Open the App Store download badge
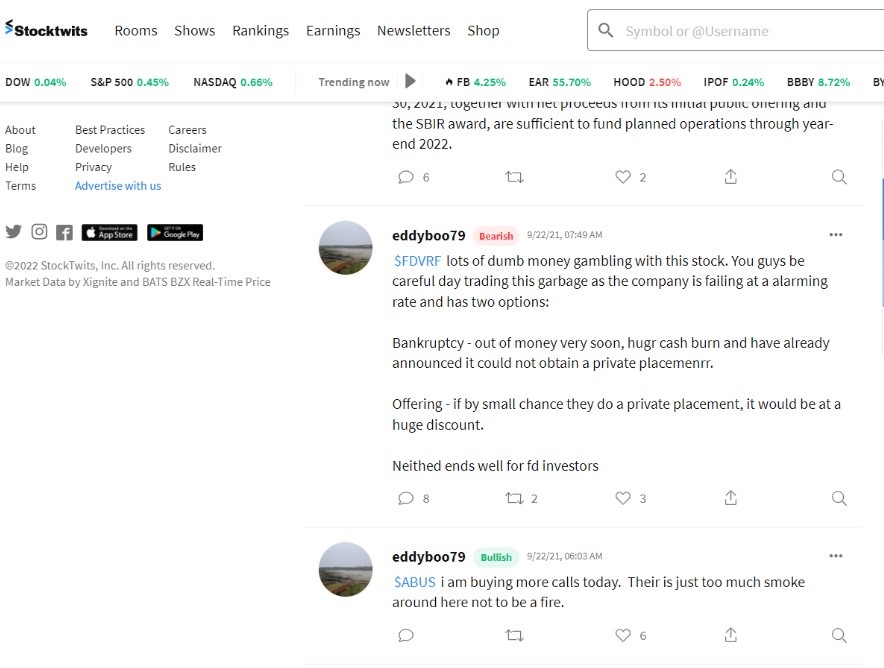This screenshot has height=668, width=884. (x=109, y=232)
